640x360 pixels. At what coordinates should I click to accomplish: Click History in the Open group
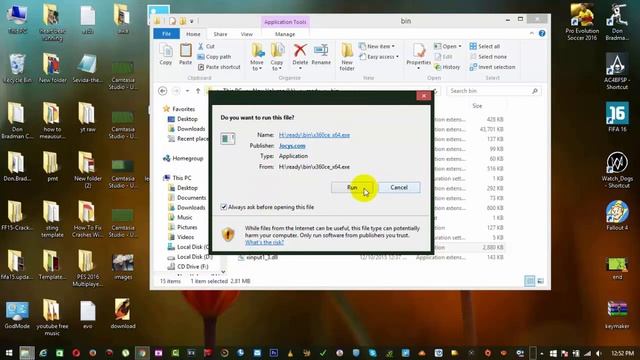pos(447,67)
